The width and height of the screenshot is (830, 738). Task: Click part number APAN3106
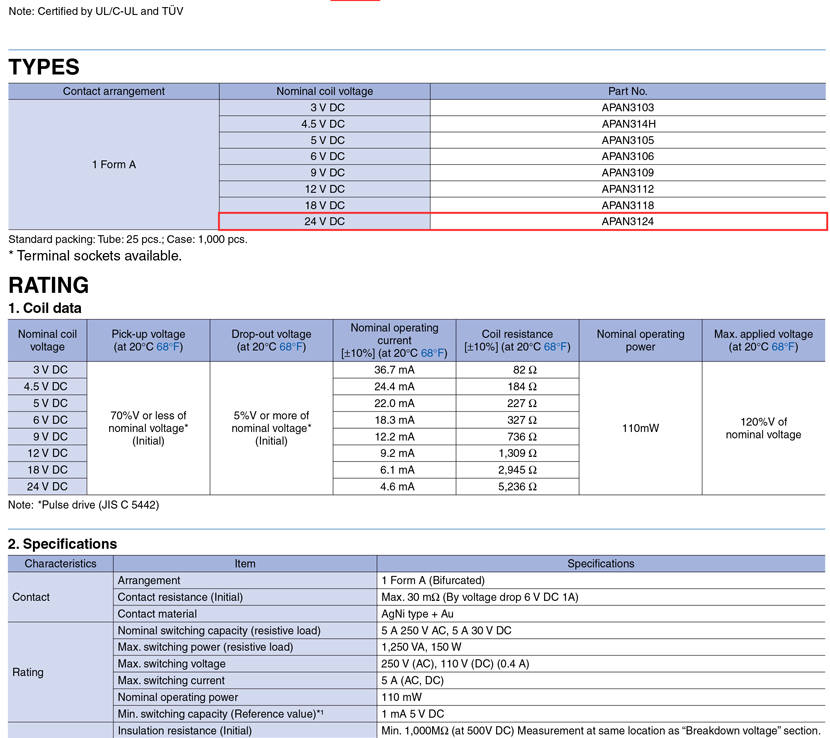pyautogui.click(x=627, y=156)
